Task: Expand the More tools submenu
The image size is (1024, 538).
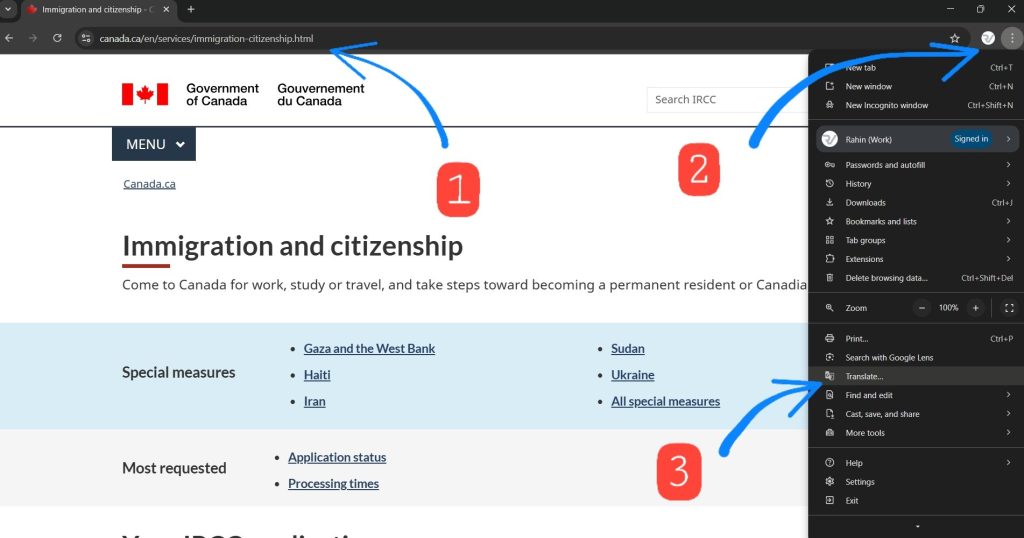Action: (x=917, y=433)
